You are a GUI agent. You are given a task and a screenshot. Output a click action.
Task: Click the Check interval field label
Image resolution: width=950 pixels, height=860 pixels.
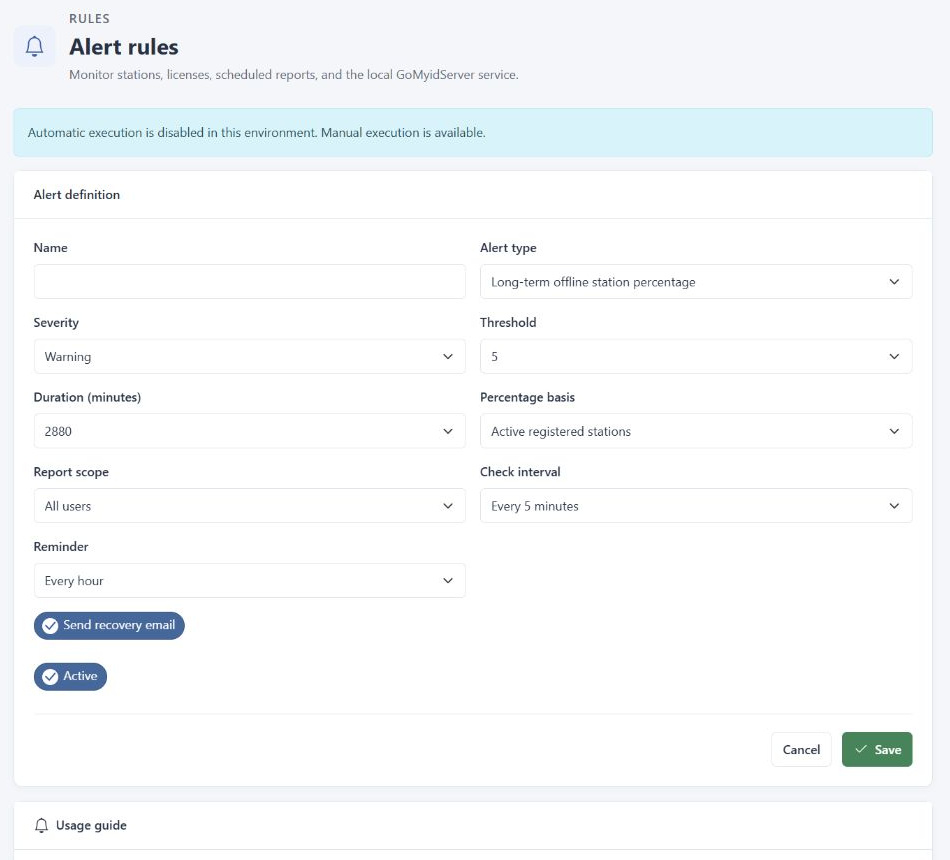[x=520, y=472]
